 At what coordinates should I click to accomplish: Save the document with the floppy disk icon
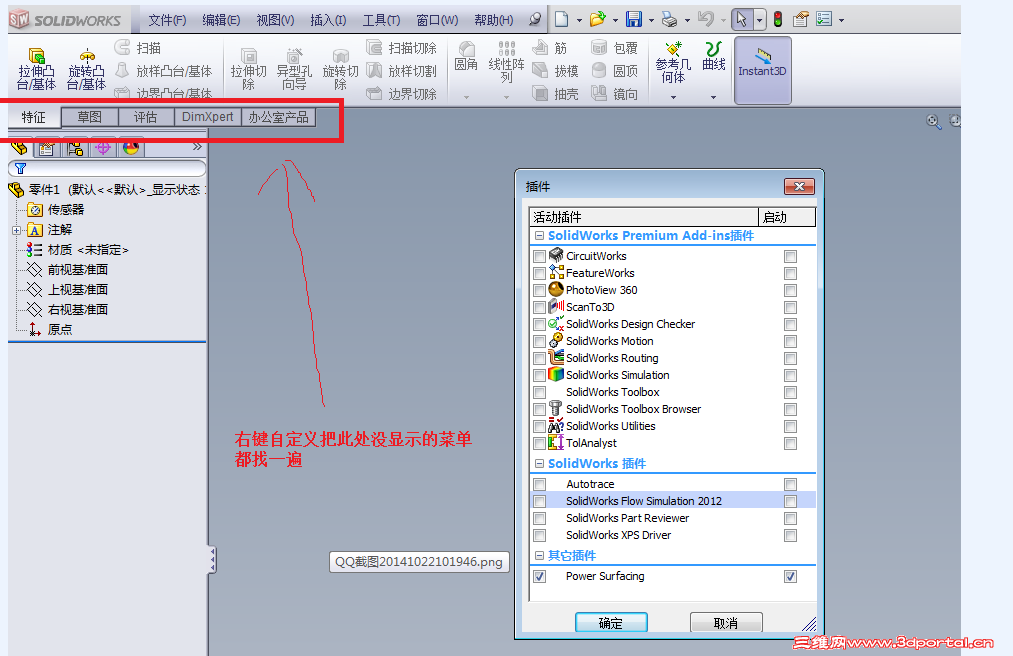tap(634, 19)
